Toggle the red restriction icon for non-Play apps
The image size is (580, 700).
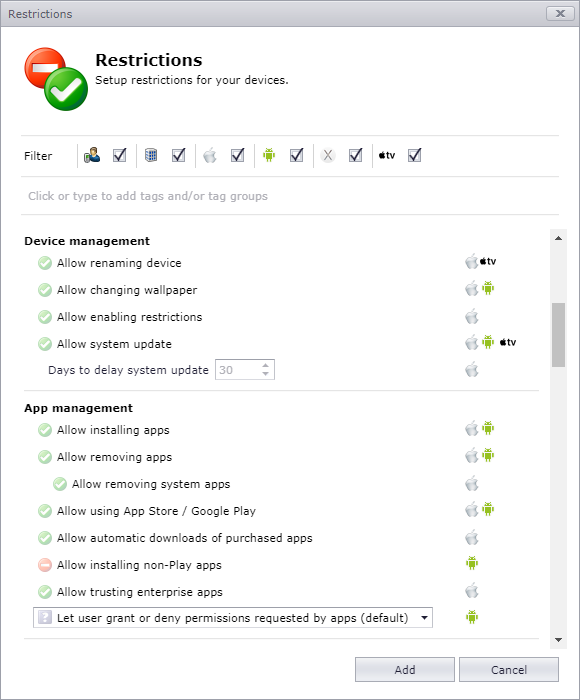(45, 565)
